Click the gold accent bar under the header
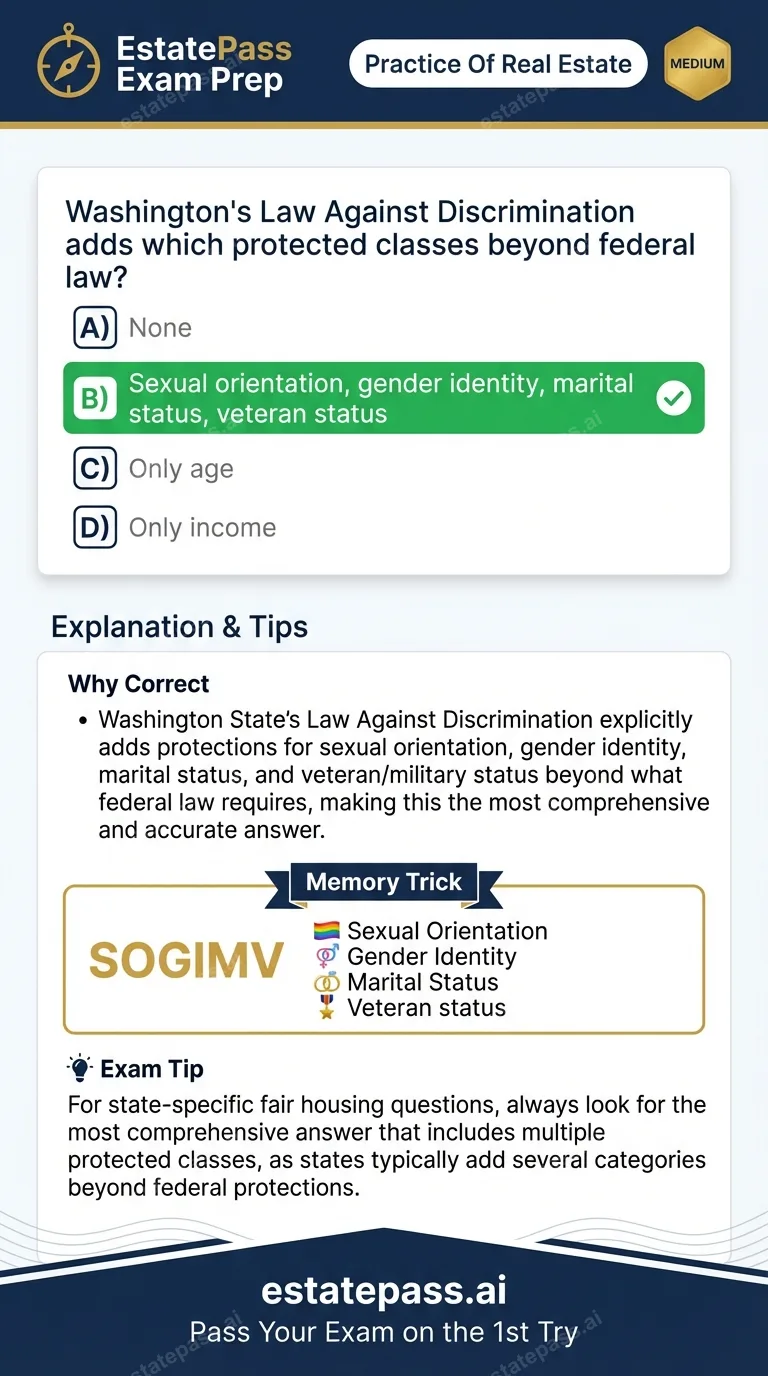Image resolution: width=768 pixels, height=1376 pixels. [x=384, y=124]
